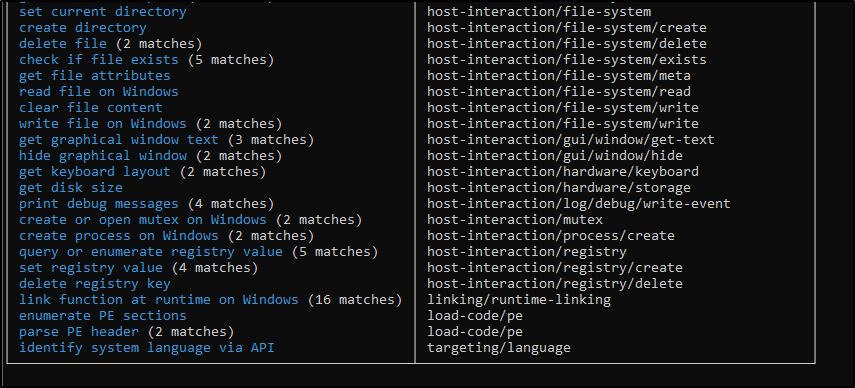Click namespace 'host-interaction/file-system/read'
855x388 pixels.
pyautogui.click(x=559, y=92)
